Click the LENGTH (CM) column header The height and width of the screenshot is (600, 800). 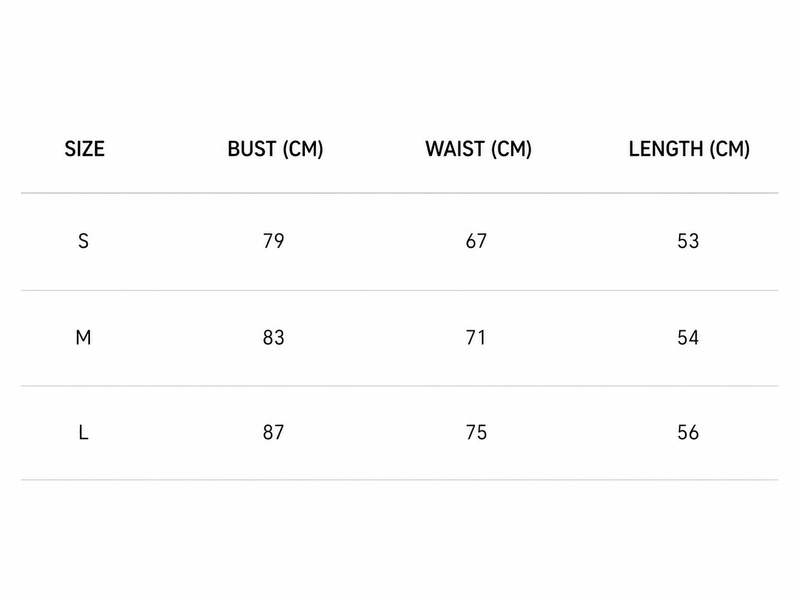coord(689,149)
